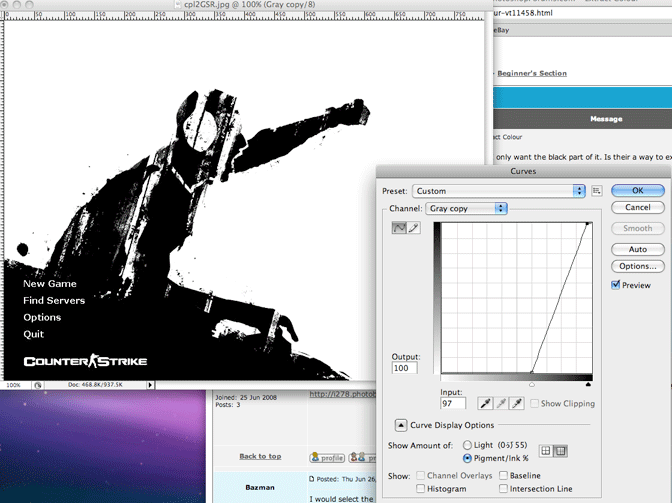Click the Input value field

(x=453, y=404)
